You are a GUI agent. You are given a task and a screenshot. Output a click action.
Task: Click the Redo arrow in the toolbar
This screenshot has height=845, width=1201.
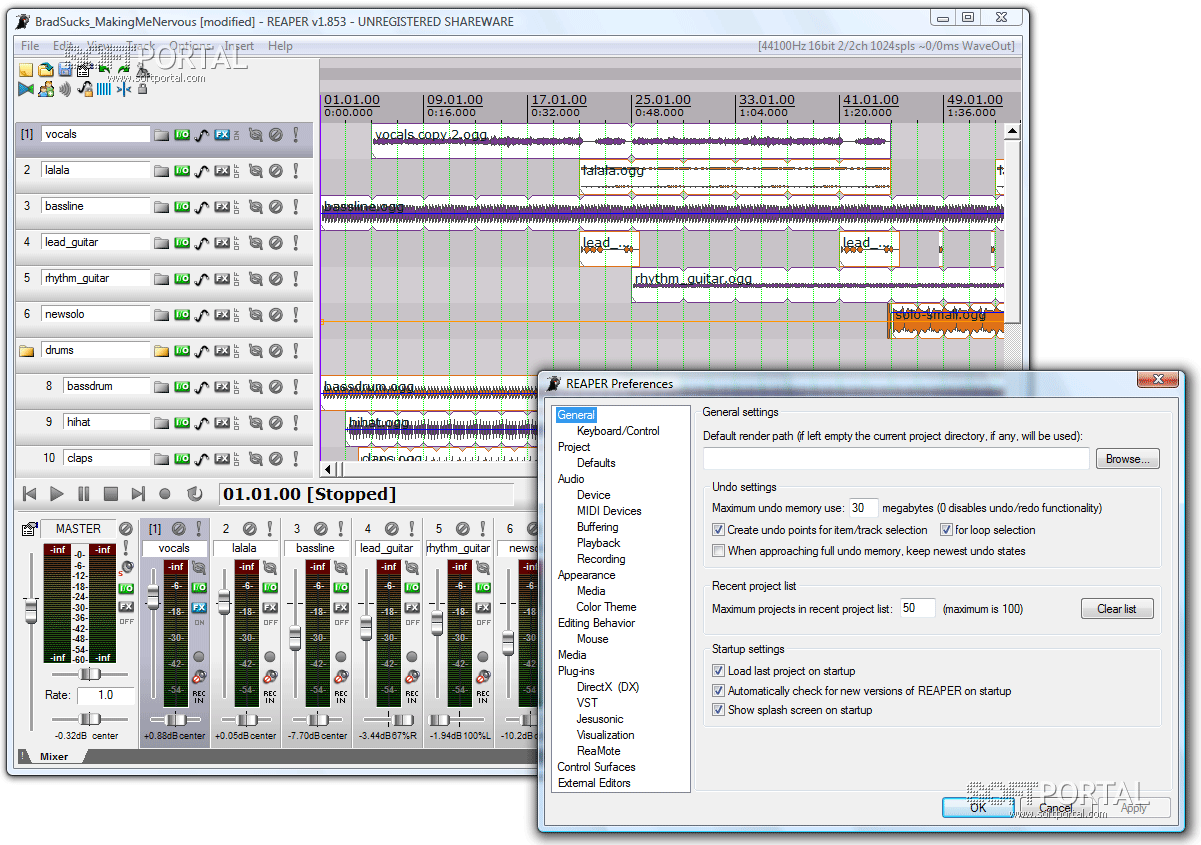click(x=123, y=69)
